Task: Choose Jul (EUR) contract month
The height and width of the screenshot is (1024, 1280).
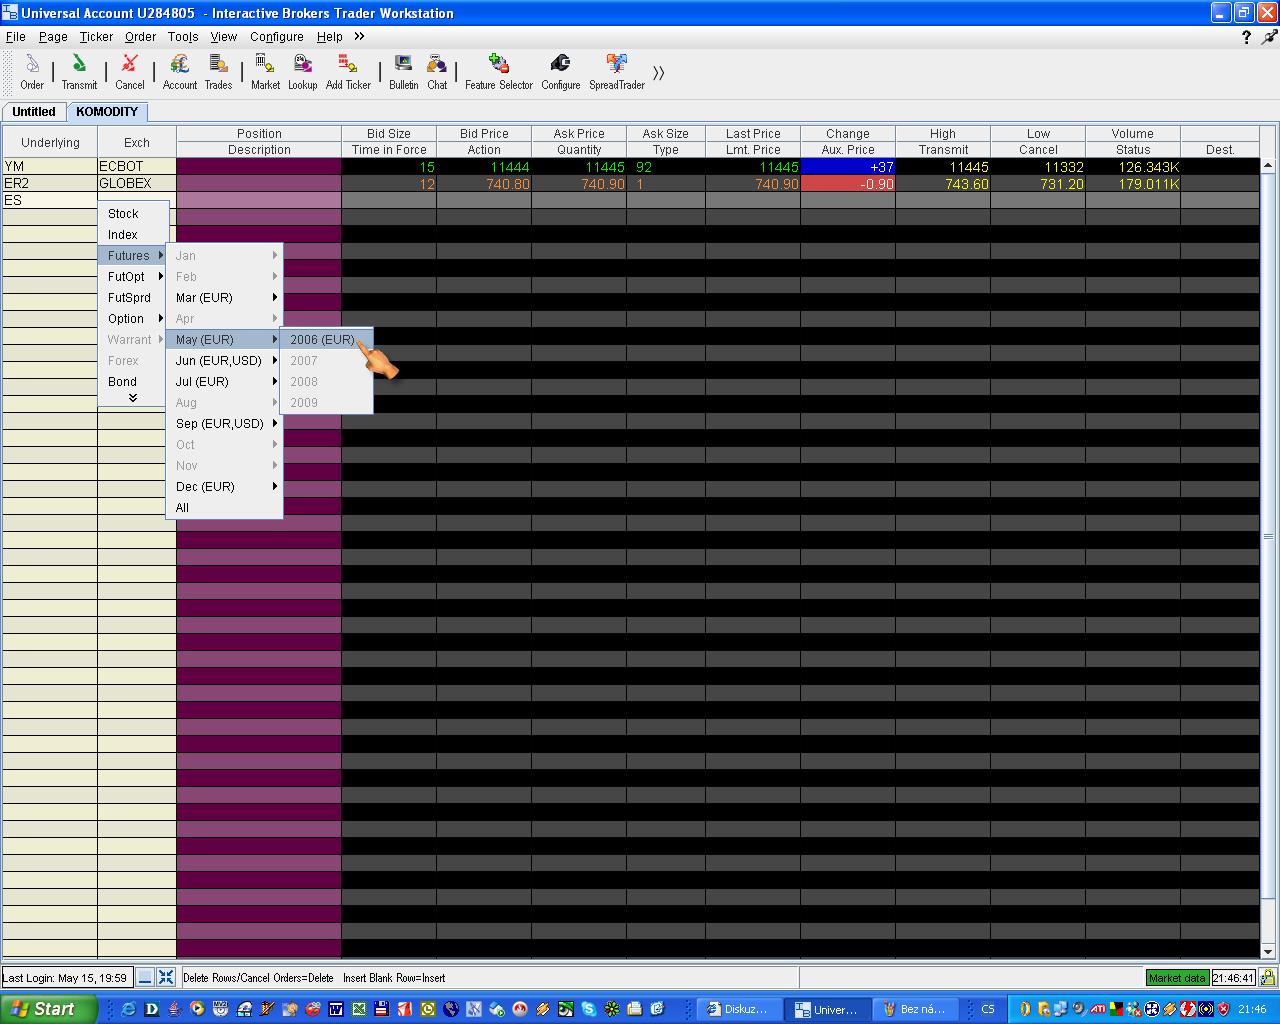Action: [x=224, y=382]
